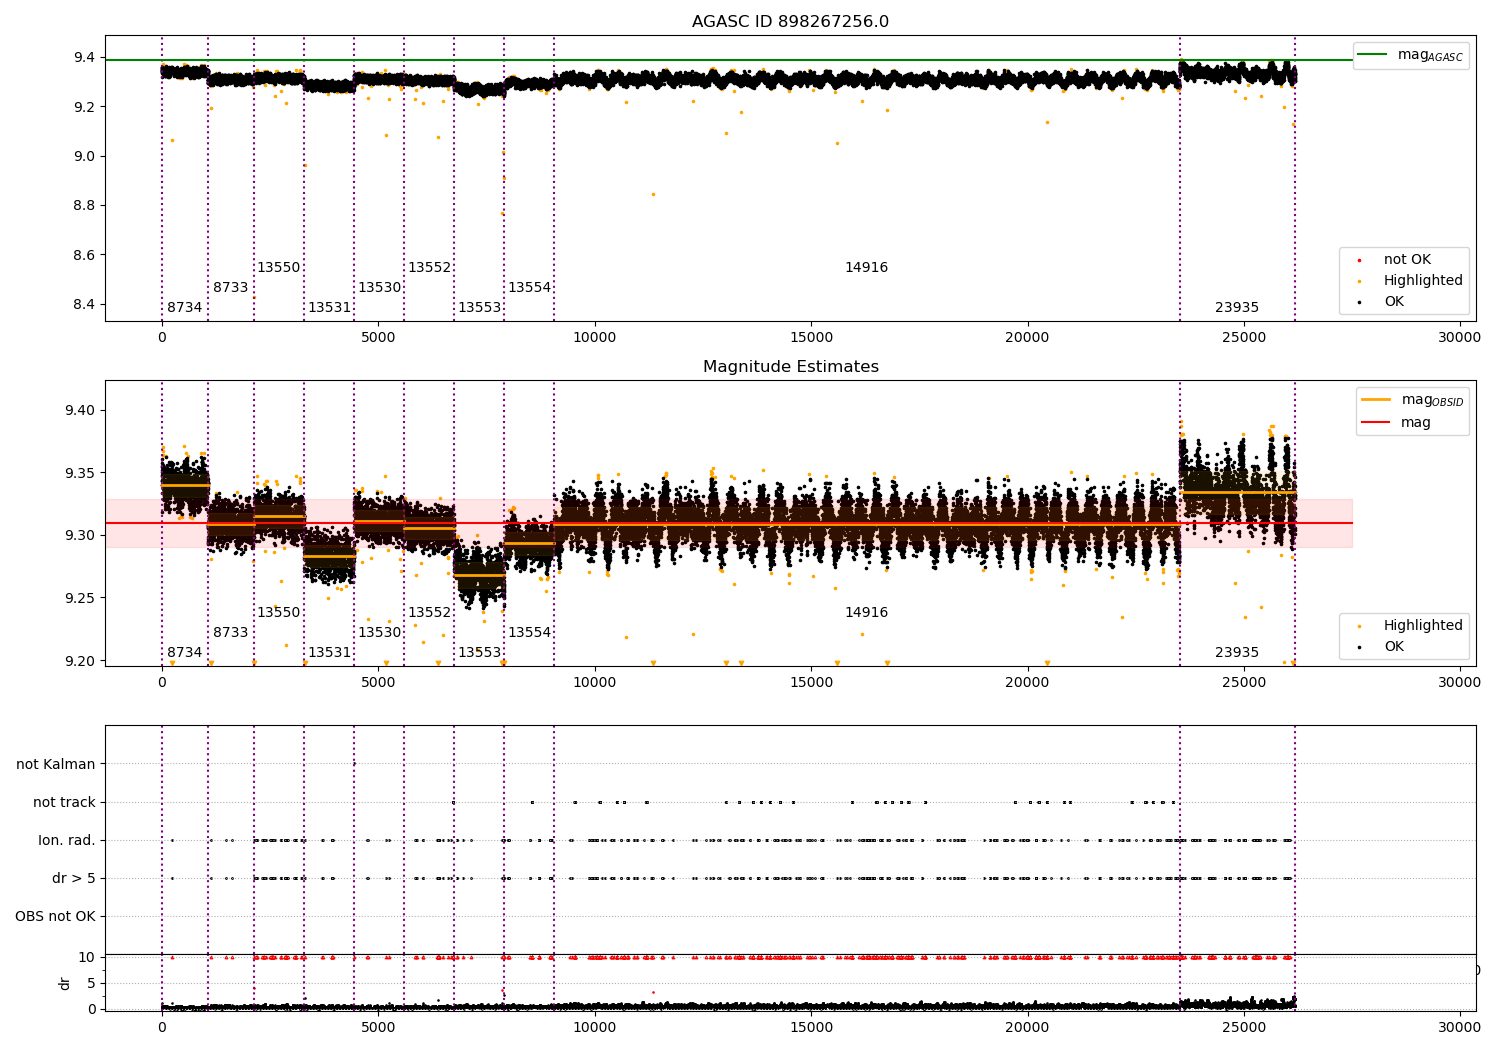Click obsid label 13554 in the top plot
The height and width of the screenshot is (1050, 1500).
(x=529, y=288)
